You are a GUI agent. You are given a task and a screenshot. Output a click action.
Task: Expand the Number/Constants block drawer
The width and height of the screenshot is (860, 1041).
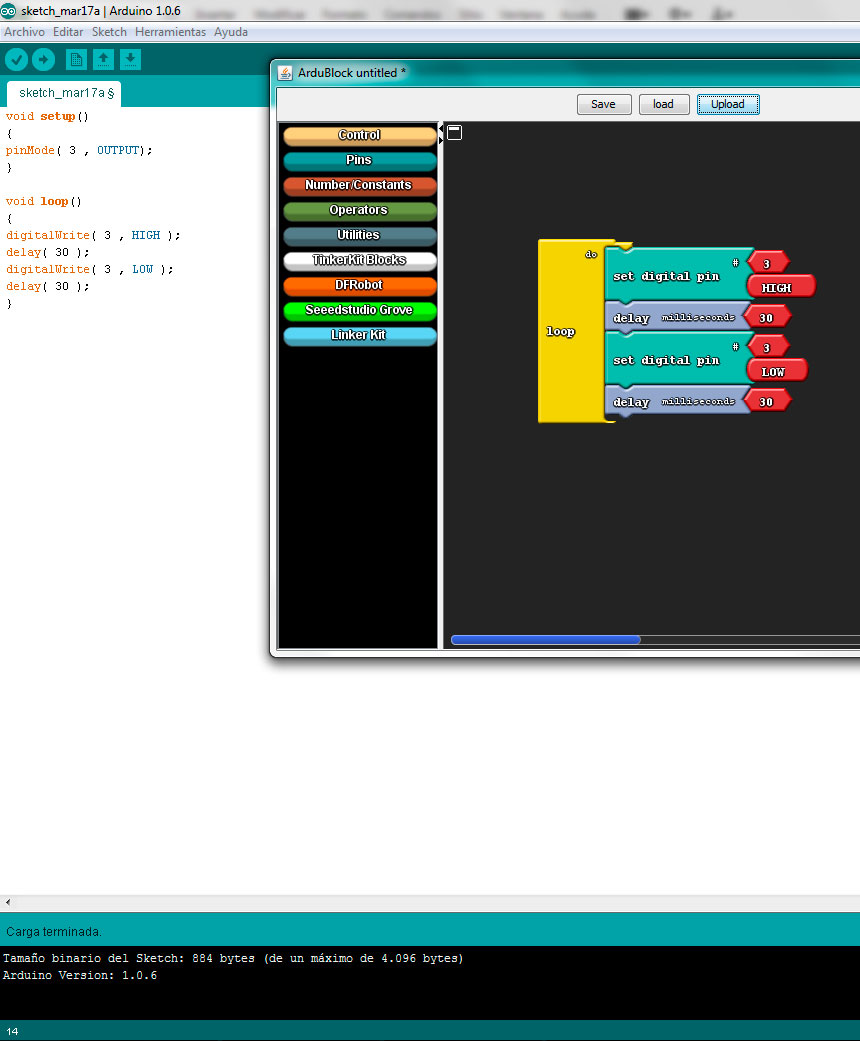(x=359, y=185)
